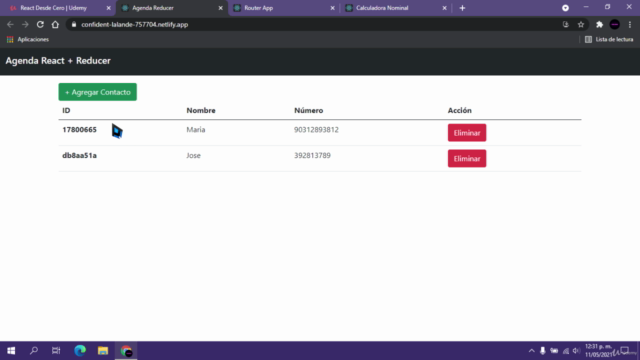Click the Acción column header
This screenshot has width=640, height=360.
tap(460, 111)
